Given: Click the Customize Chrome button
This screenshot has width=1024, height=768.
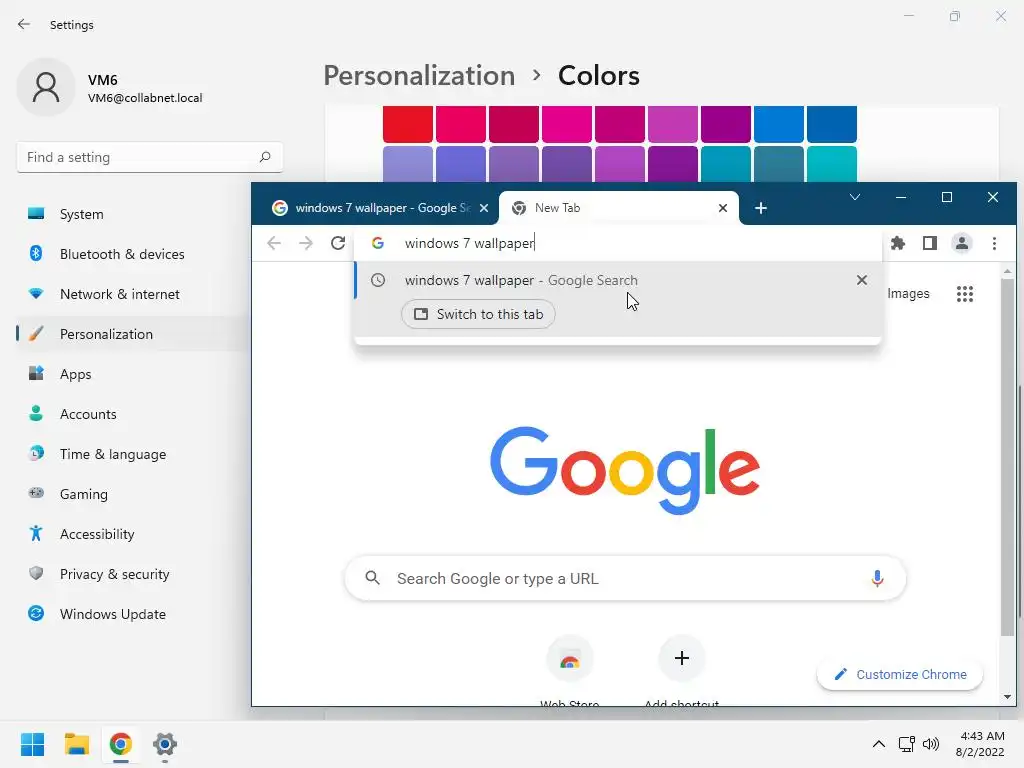Looking at the screenshot, I should point(900,675).
